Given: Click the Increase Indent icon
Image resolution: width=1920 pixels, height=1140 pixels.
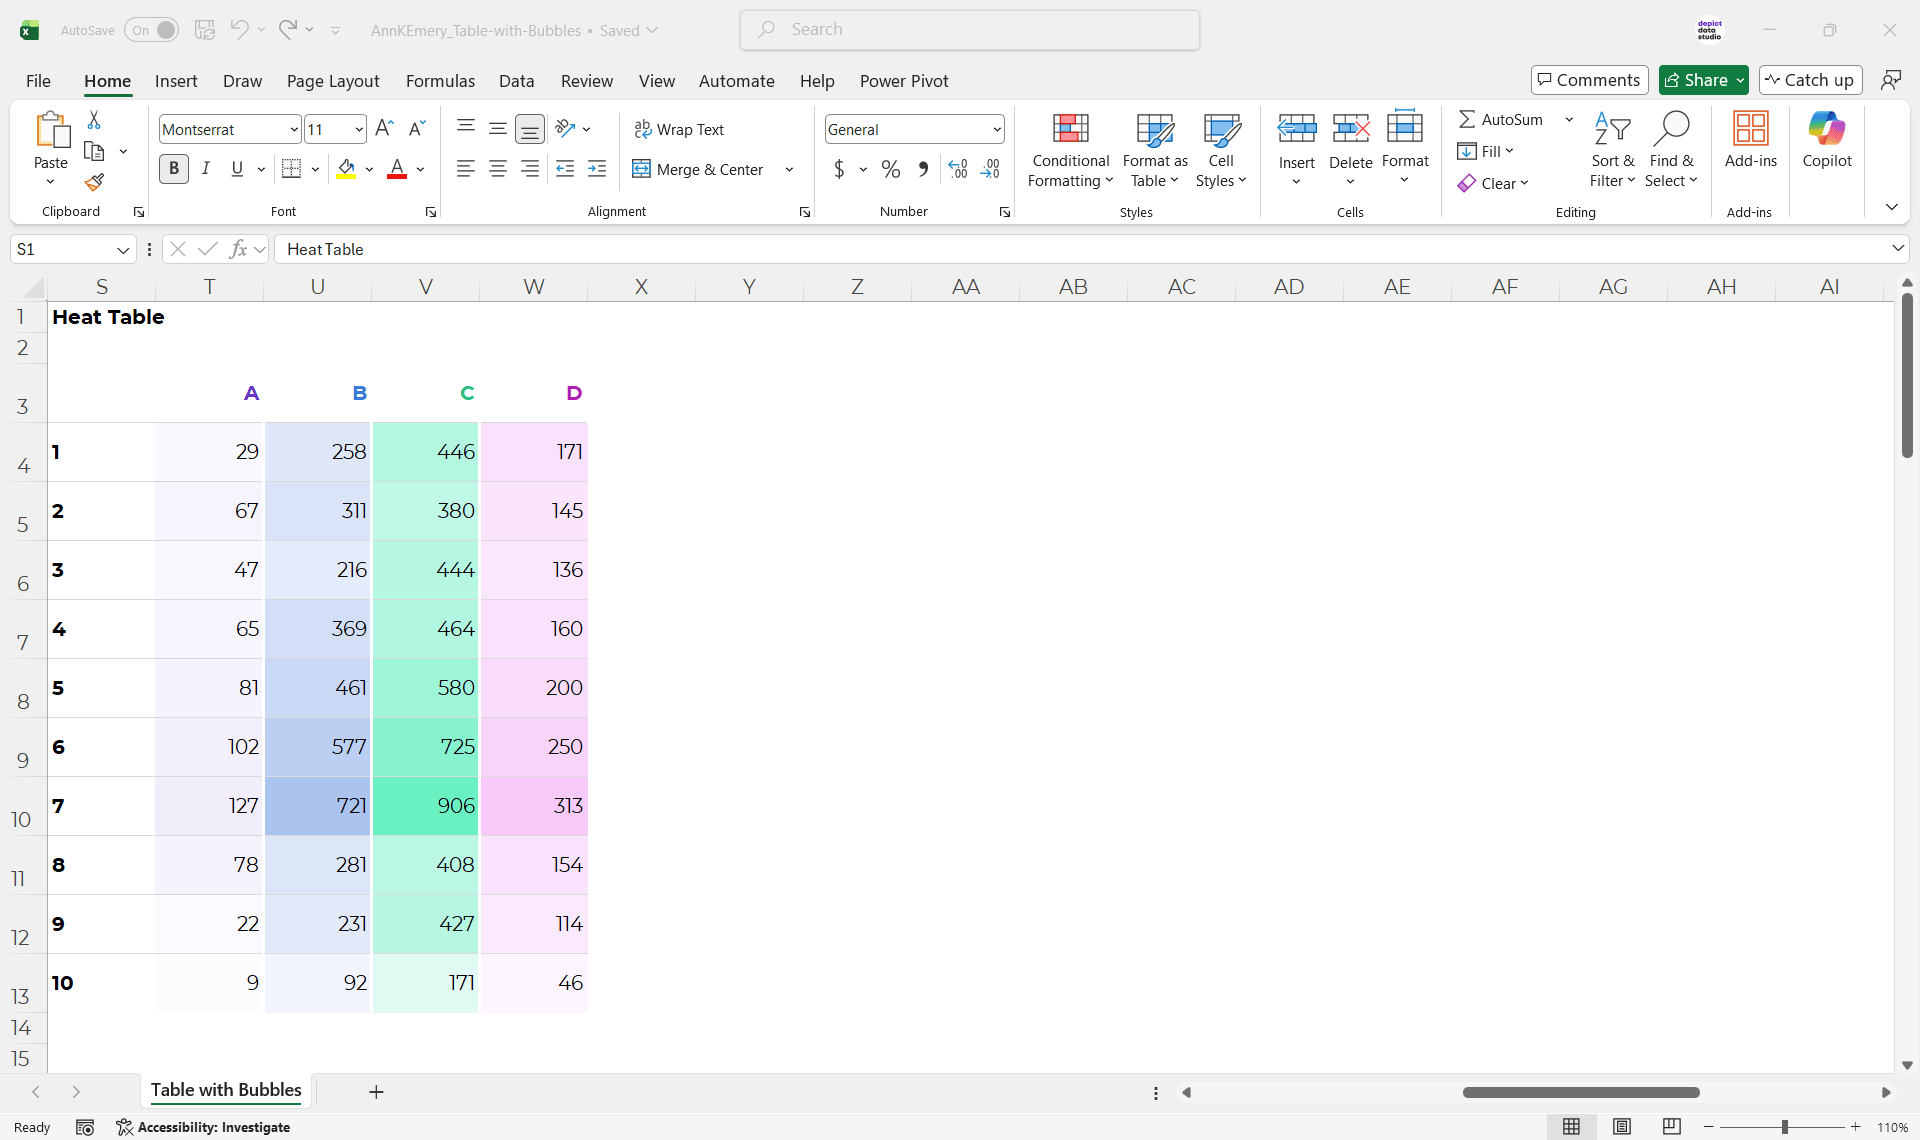Looking at the screenshot, I should [597, 169].
